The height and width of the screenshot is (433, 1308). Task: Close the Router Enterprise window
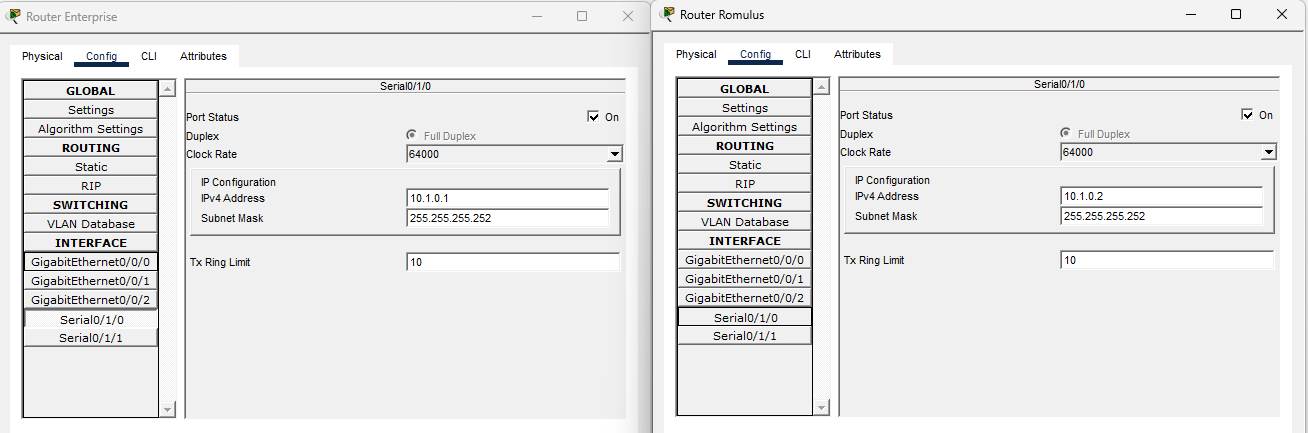(628, 17)
